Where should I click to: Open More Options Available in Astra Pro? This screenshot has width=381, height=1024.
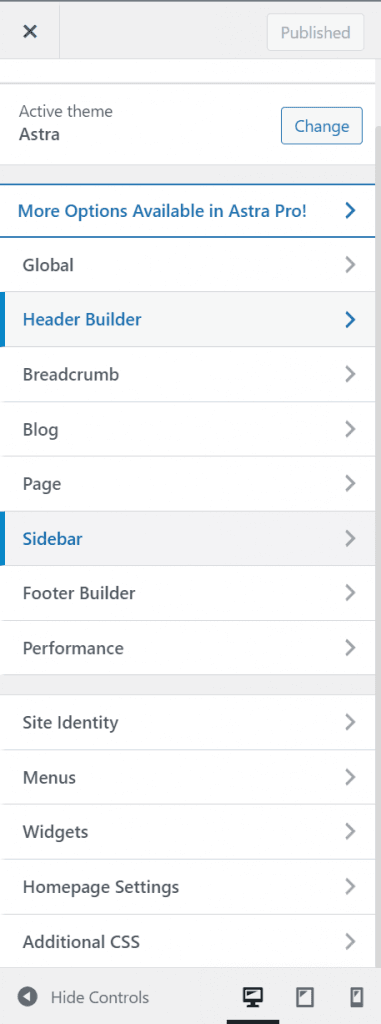[188, 210]
